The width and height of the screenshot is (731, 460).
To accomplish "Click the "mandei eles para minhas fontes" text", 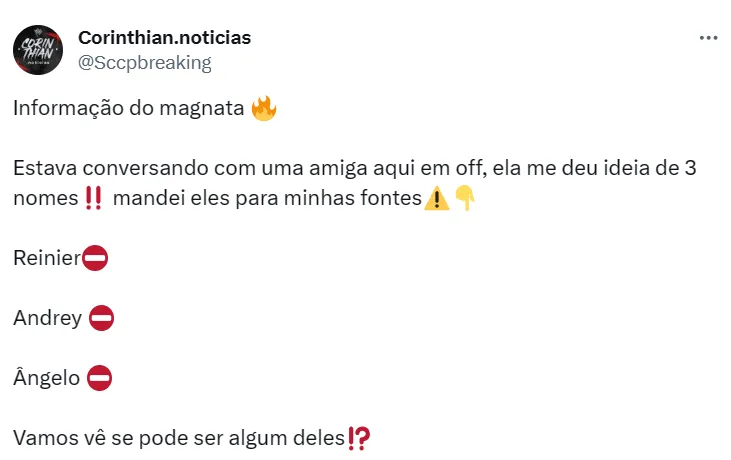I will (267, 199).
